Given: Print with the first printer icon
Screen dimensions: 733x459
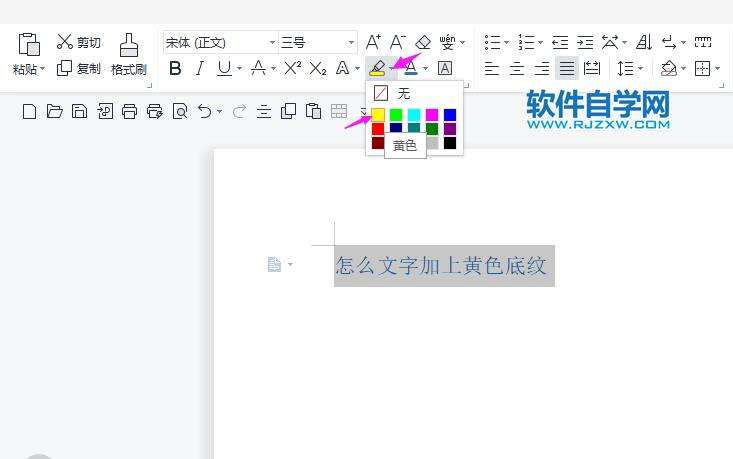Looking at the screenshot, I should [x=129, y=111].
